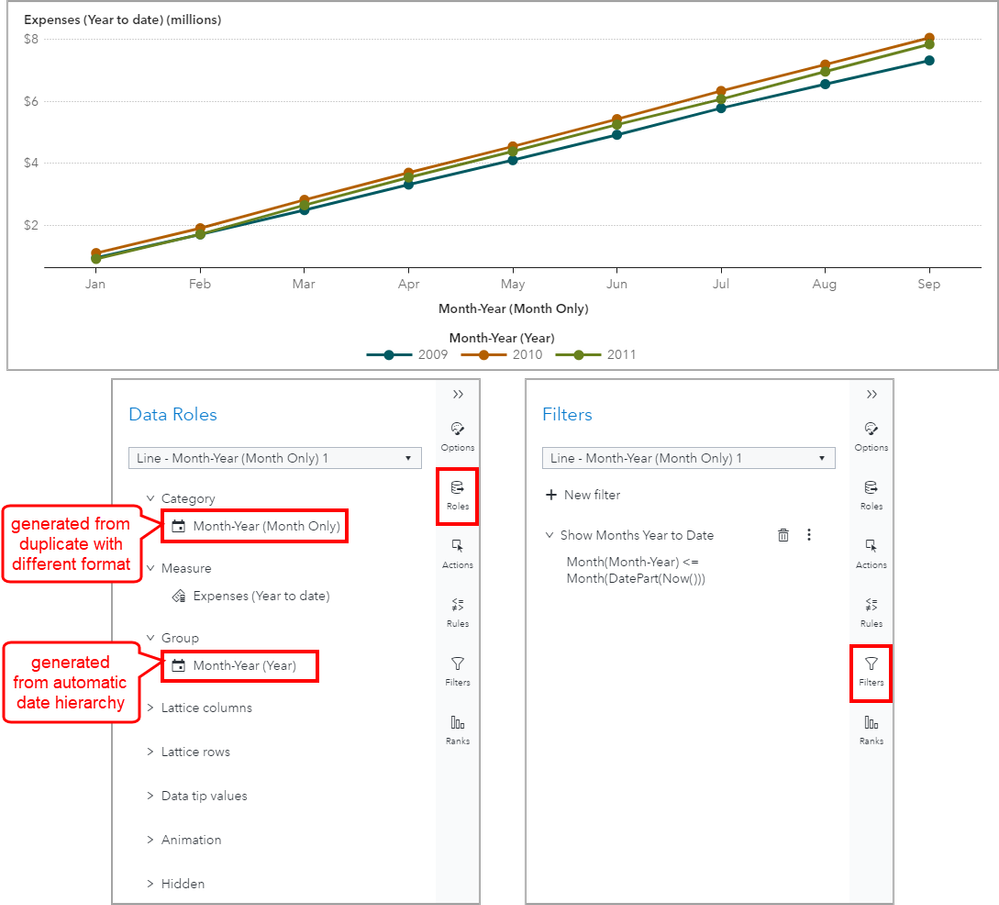This screenshot has height=905, width=999.
Task: Click the New filter link
Action: (x=592, y=495)
